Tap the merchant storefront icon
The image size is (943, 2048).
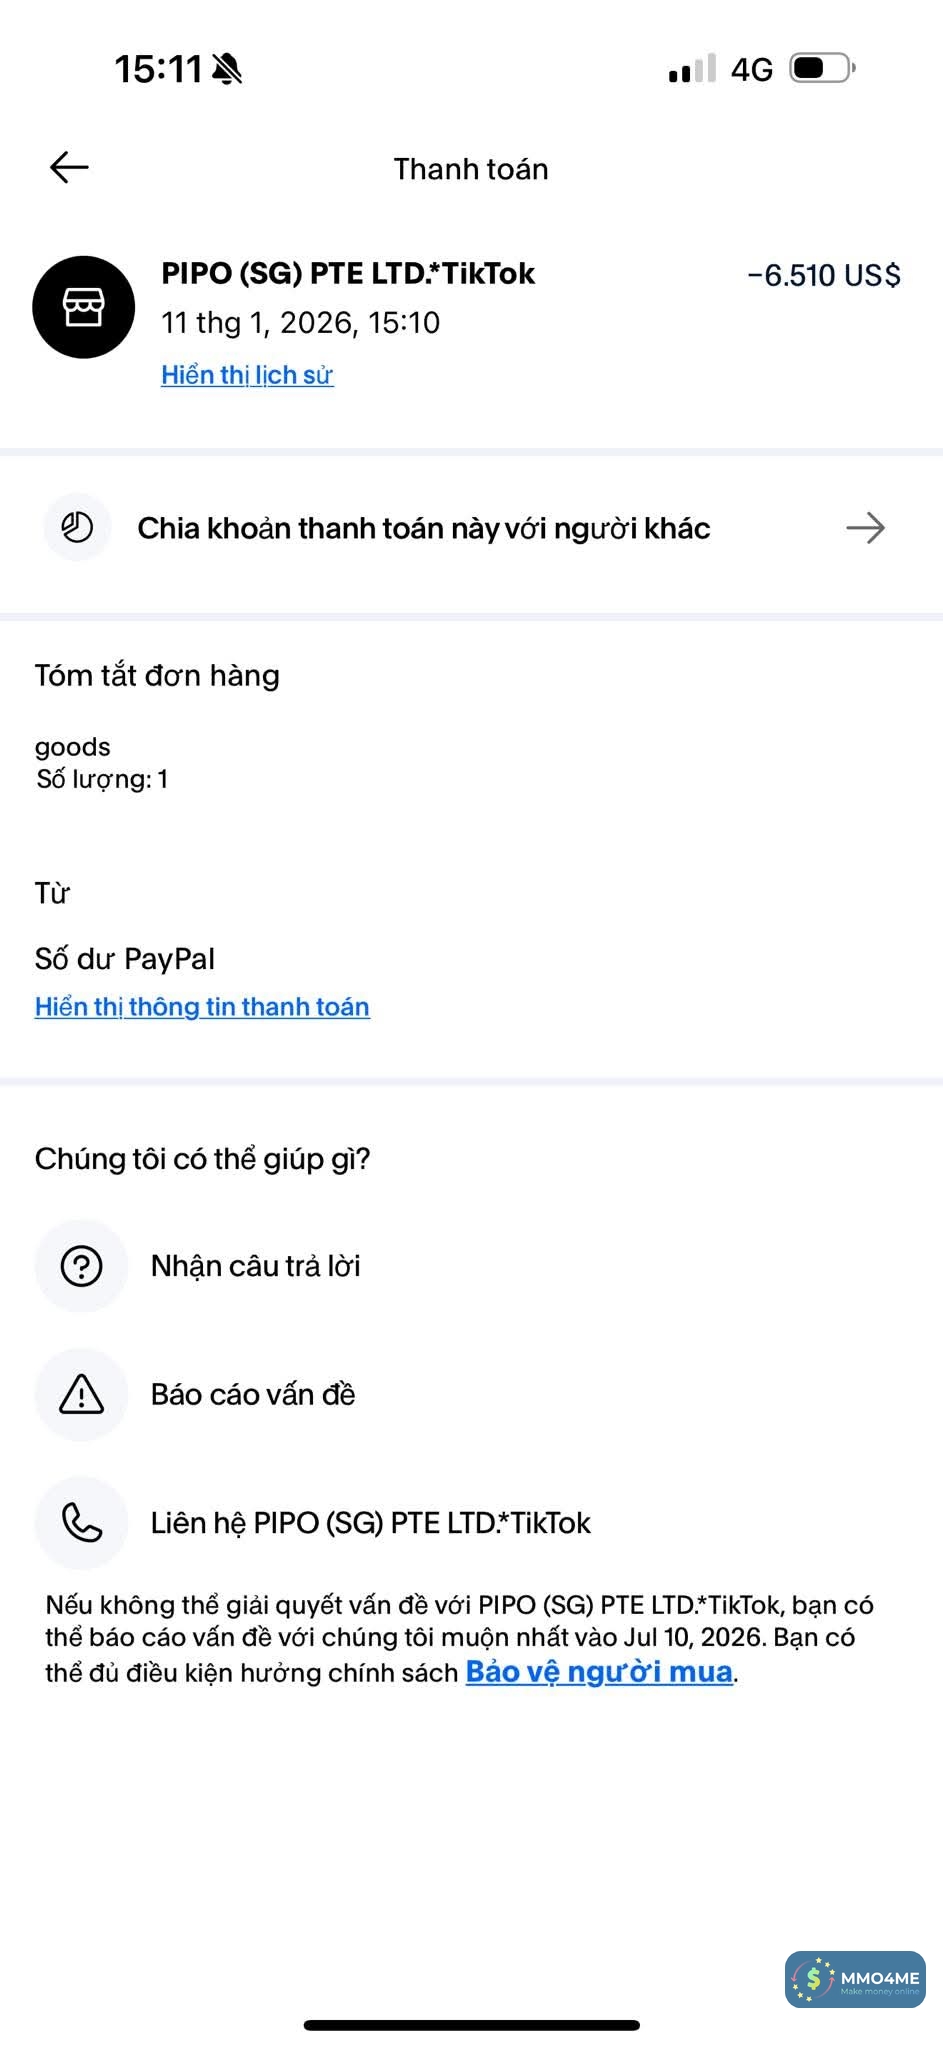coord(84,307)
